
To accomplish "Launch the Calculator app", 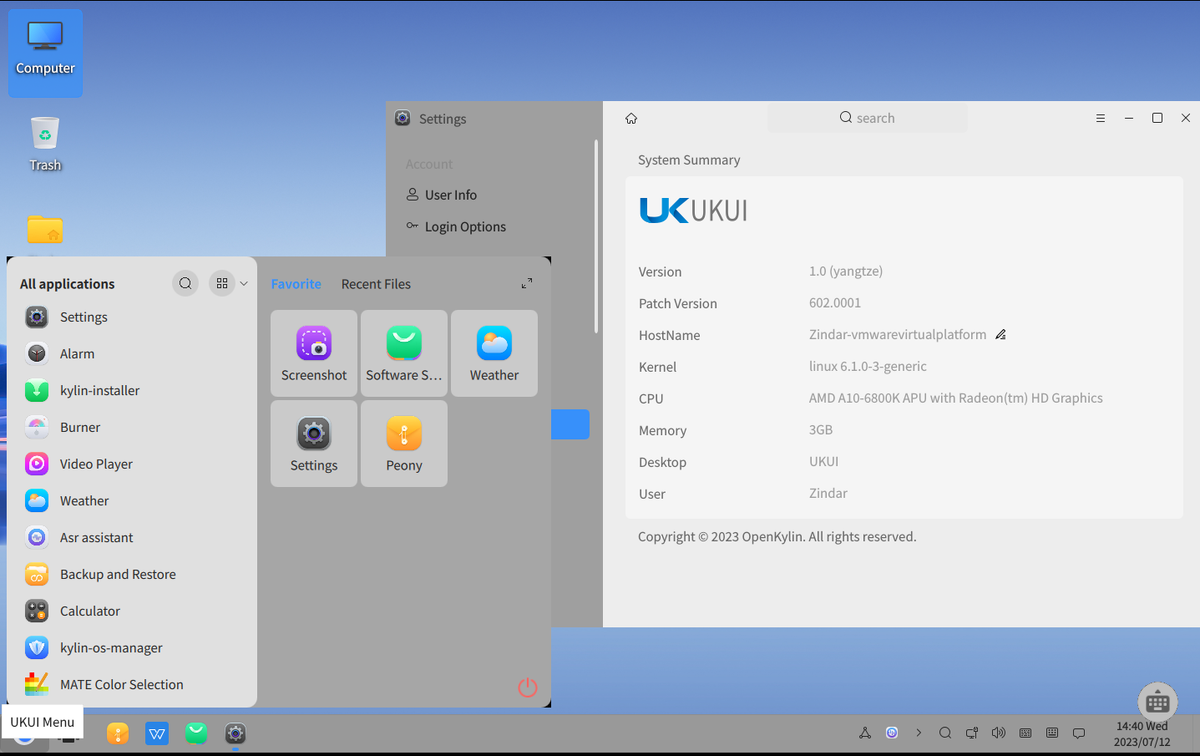I will pos(132,611).
